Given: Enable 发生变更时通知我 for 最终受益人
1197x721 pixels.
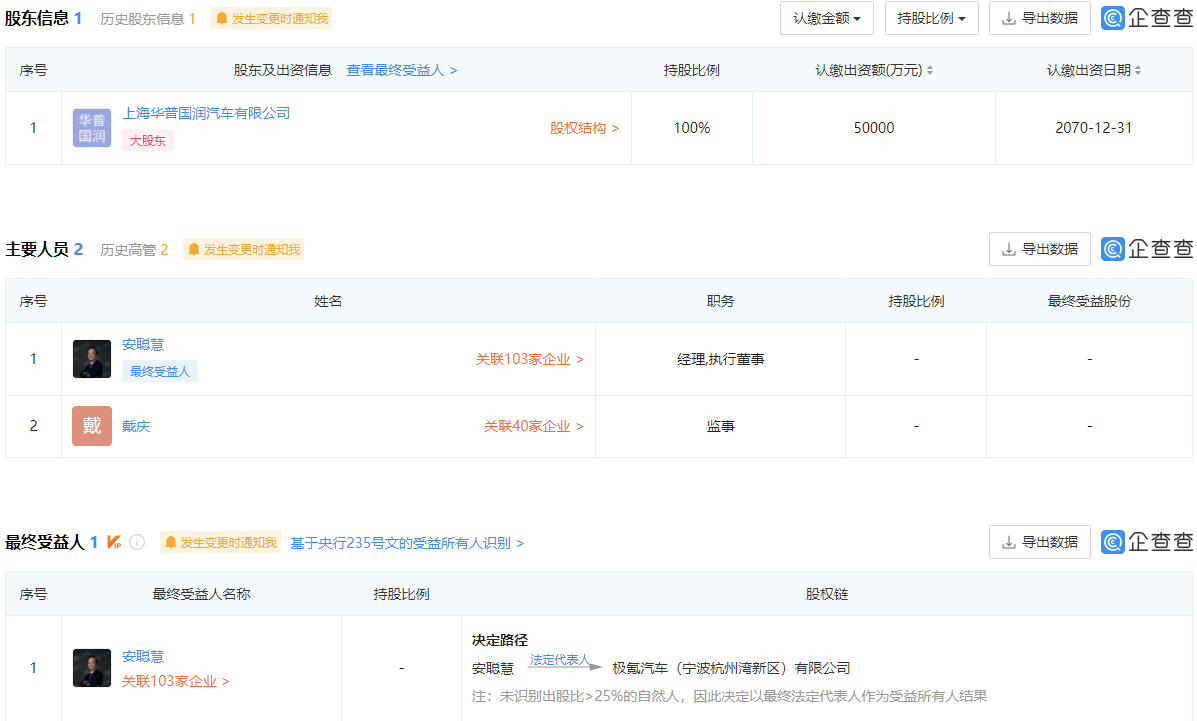Looking at the screenshot, I should [x=220, y=542].
